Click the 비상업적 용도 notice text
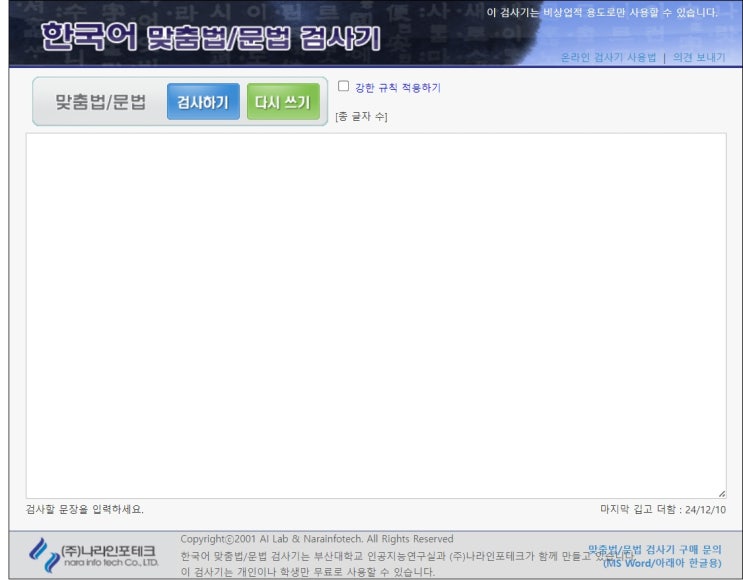The height and width of the screenshot is (580, 743). 602,12
